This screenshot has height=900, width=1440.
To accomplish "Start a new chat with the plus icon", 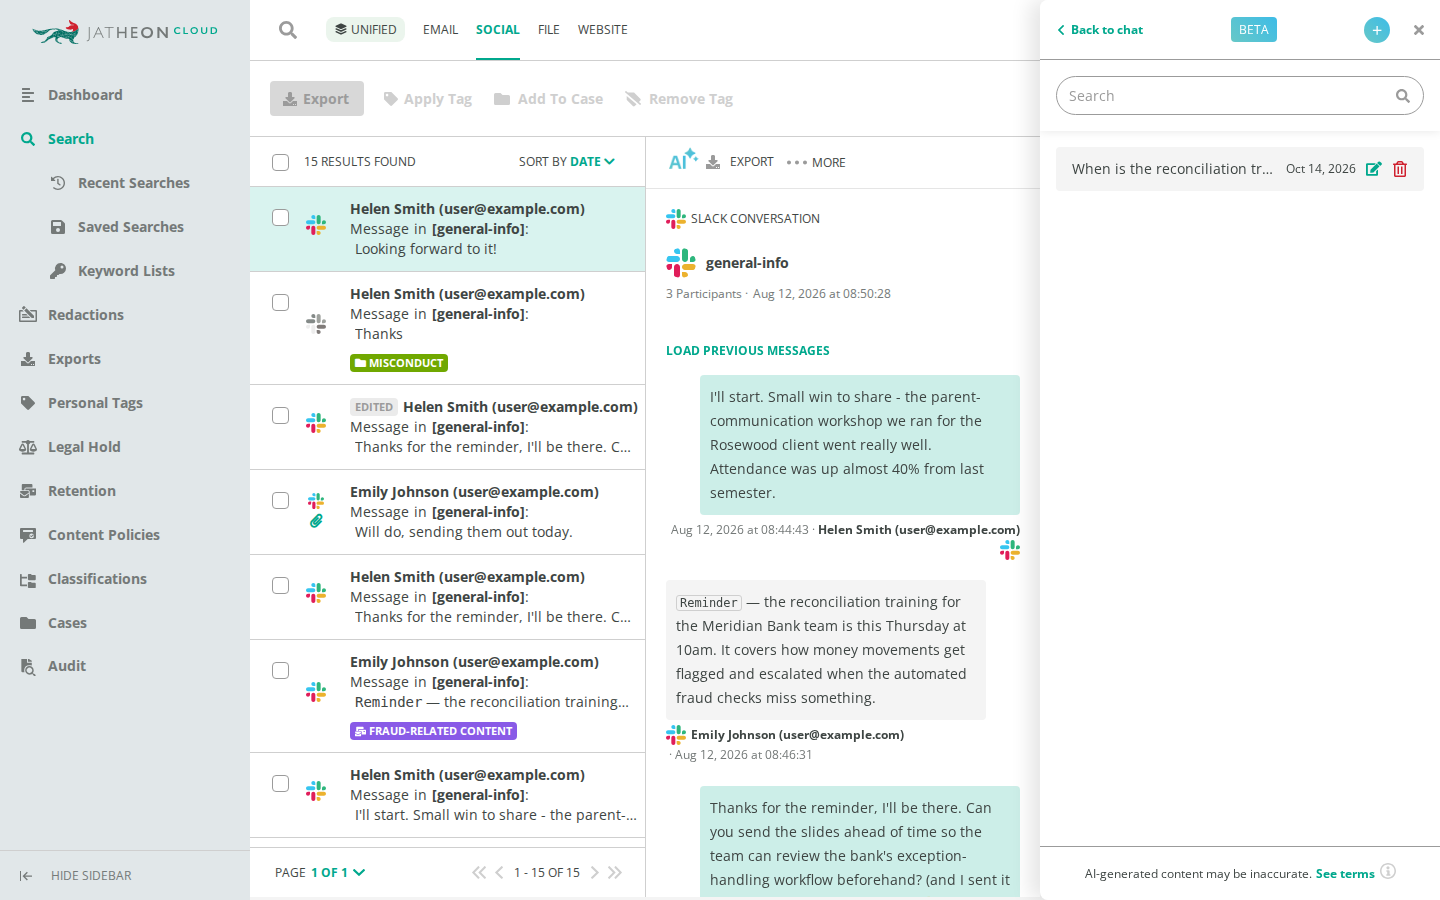I will (1377, 30).
